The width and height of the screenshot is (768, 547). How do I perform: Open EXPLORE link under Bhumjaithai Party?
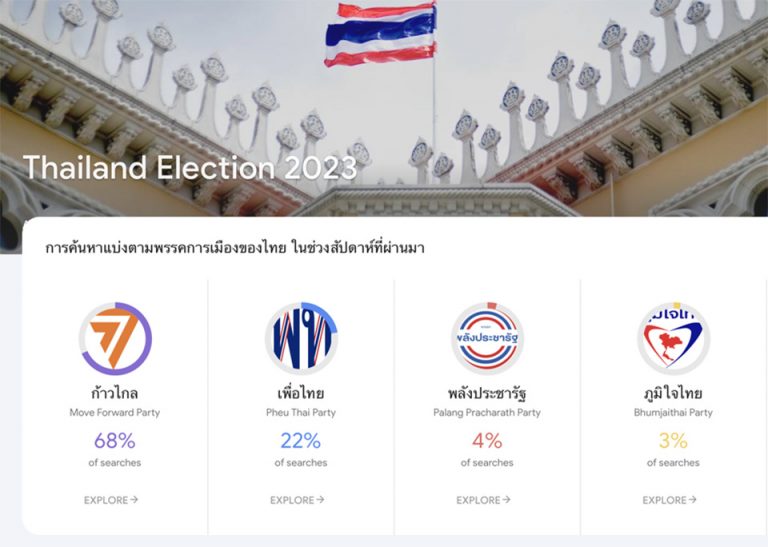coord(669,500)
